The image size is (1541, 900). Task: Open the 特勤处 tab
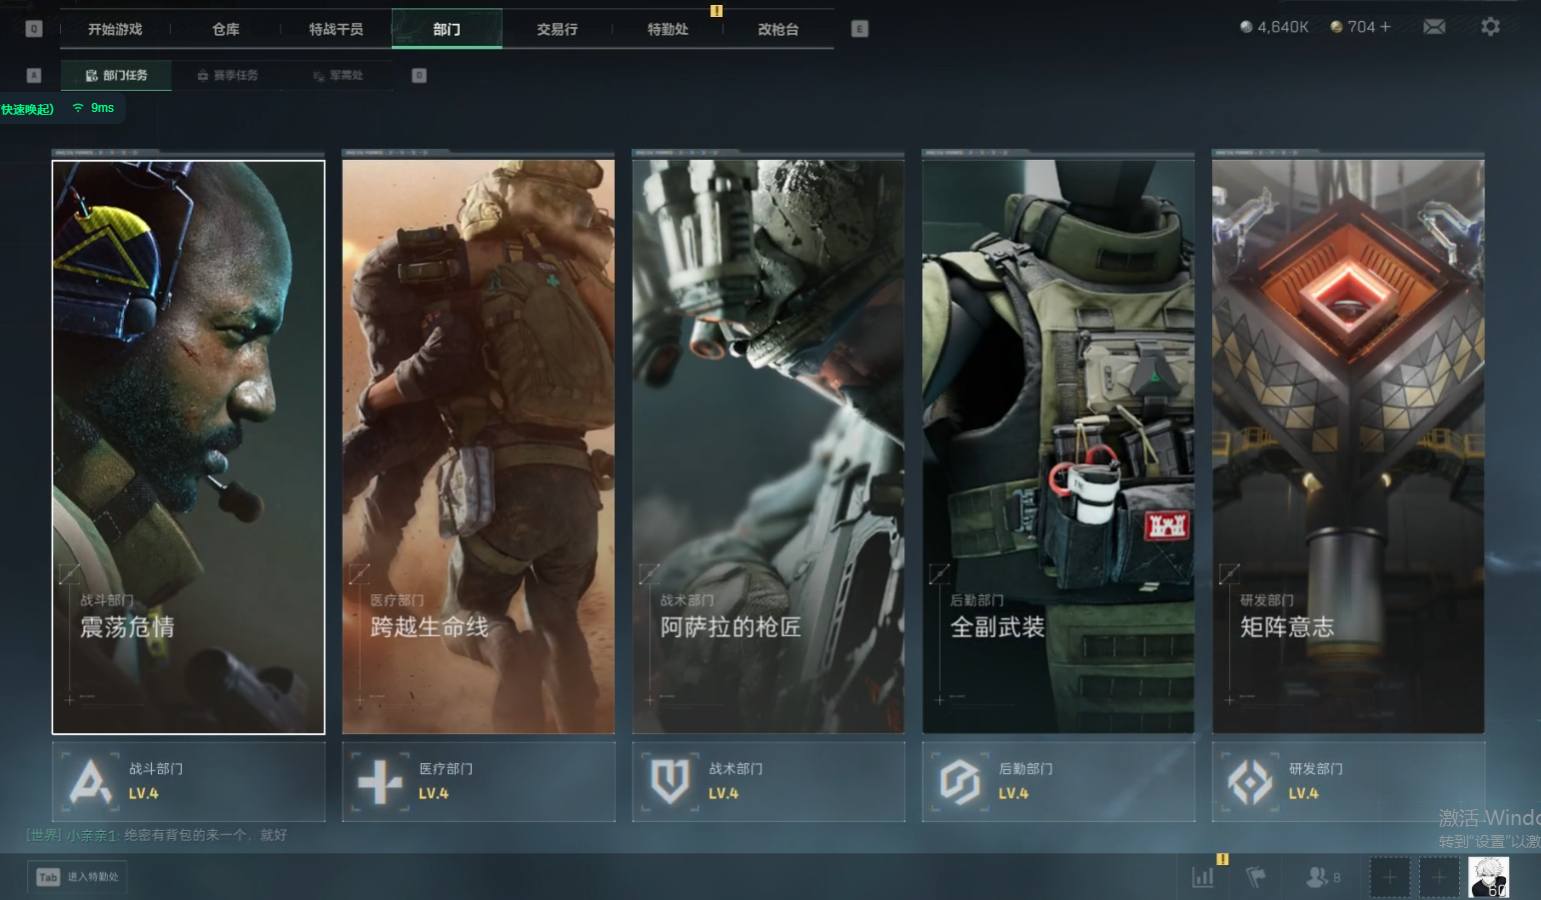[x=668, y=29]
